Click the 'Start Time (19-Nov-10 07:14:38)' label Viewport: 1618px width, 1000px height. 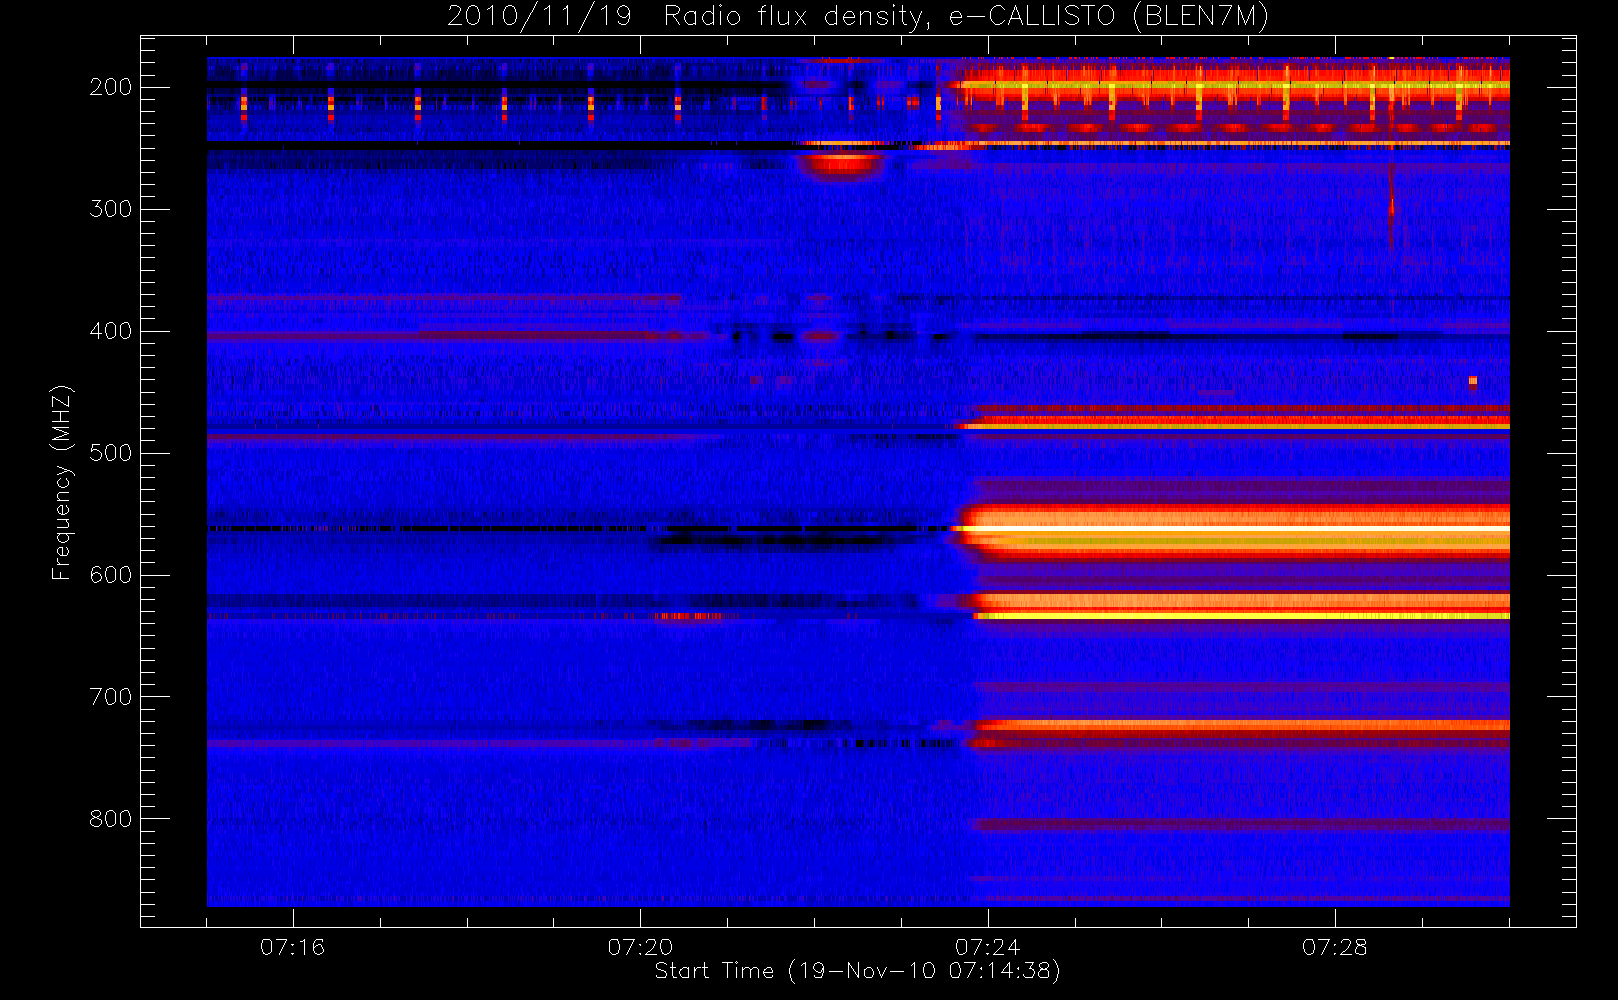tap(857, 971)
